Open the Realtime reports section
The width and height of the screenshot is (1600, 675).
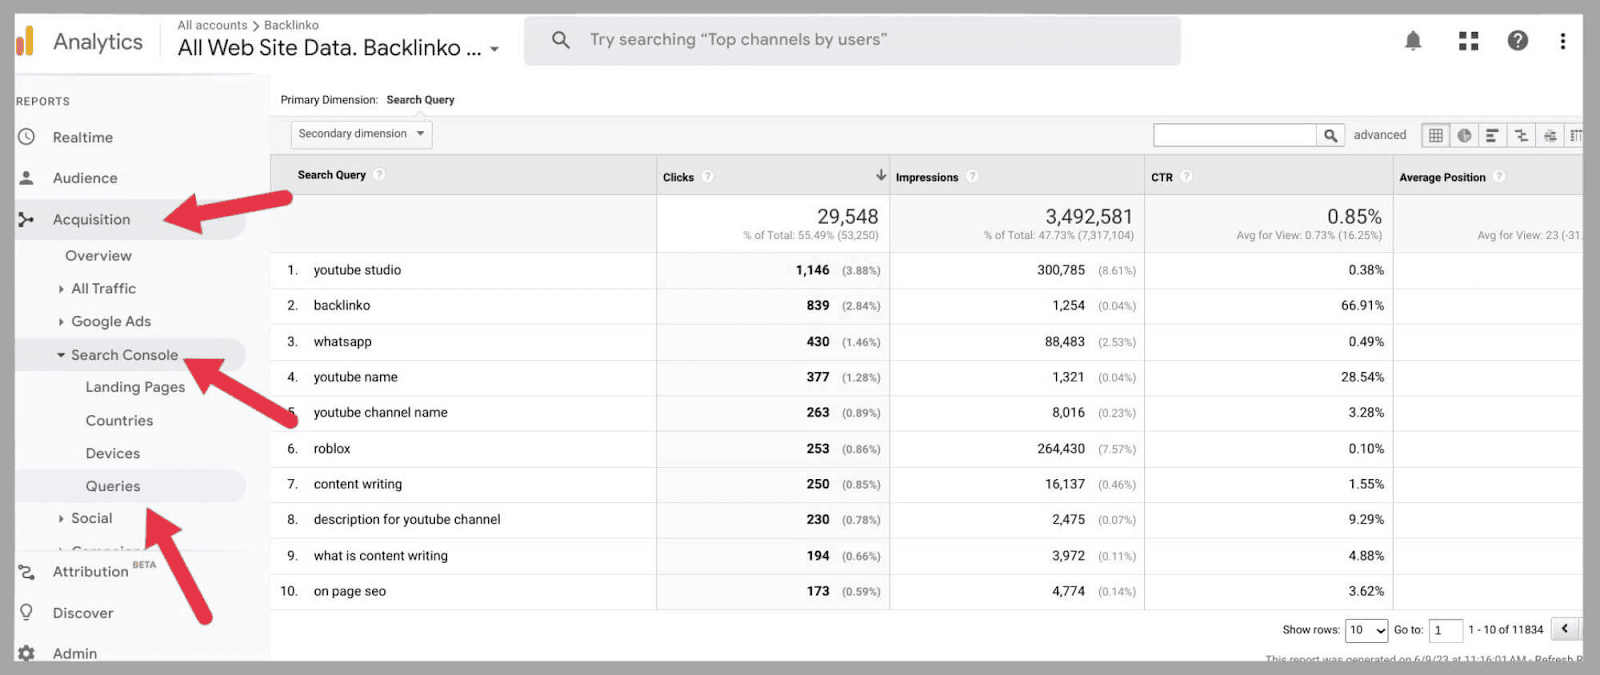pos(83,138)
